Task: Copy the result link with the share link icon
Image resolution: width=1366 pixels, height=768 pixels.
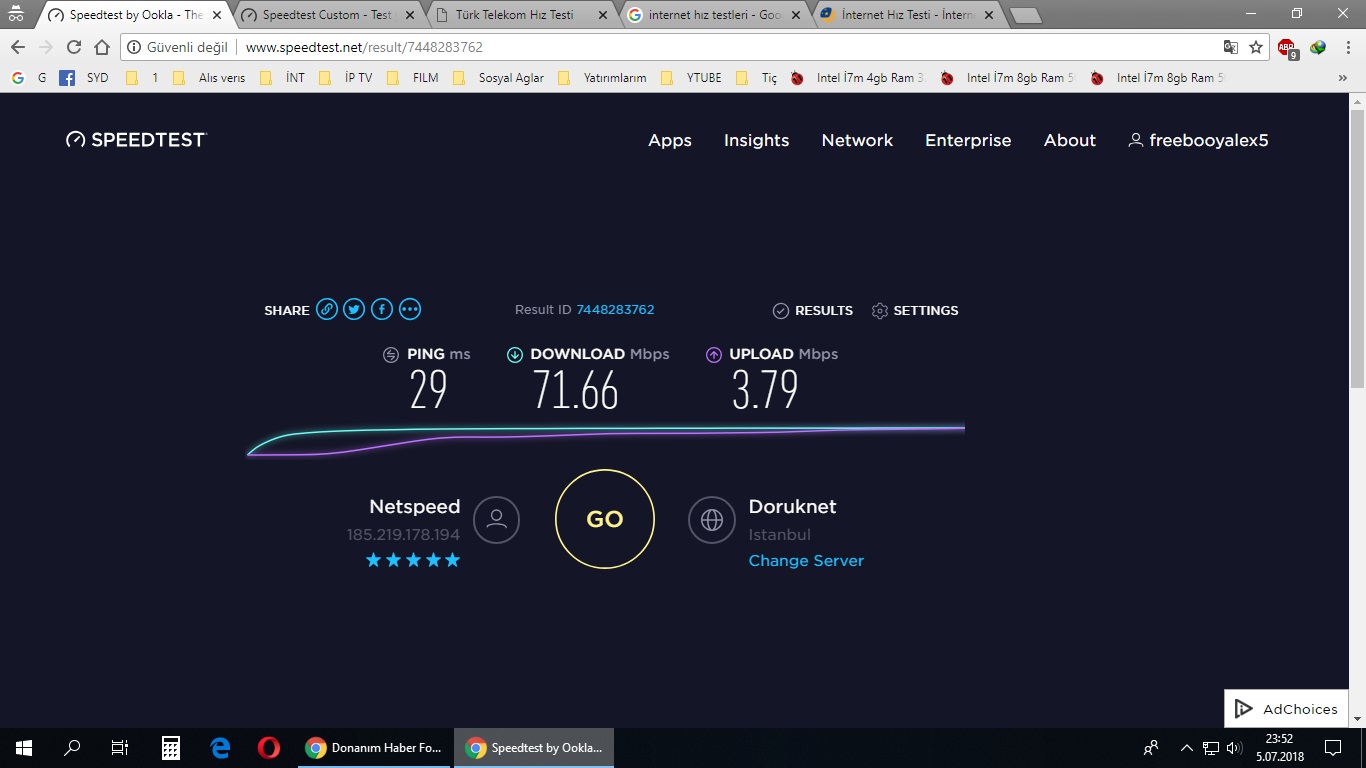Action: 327,309
